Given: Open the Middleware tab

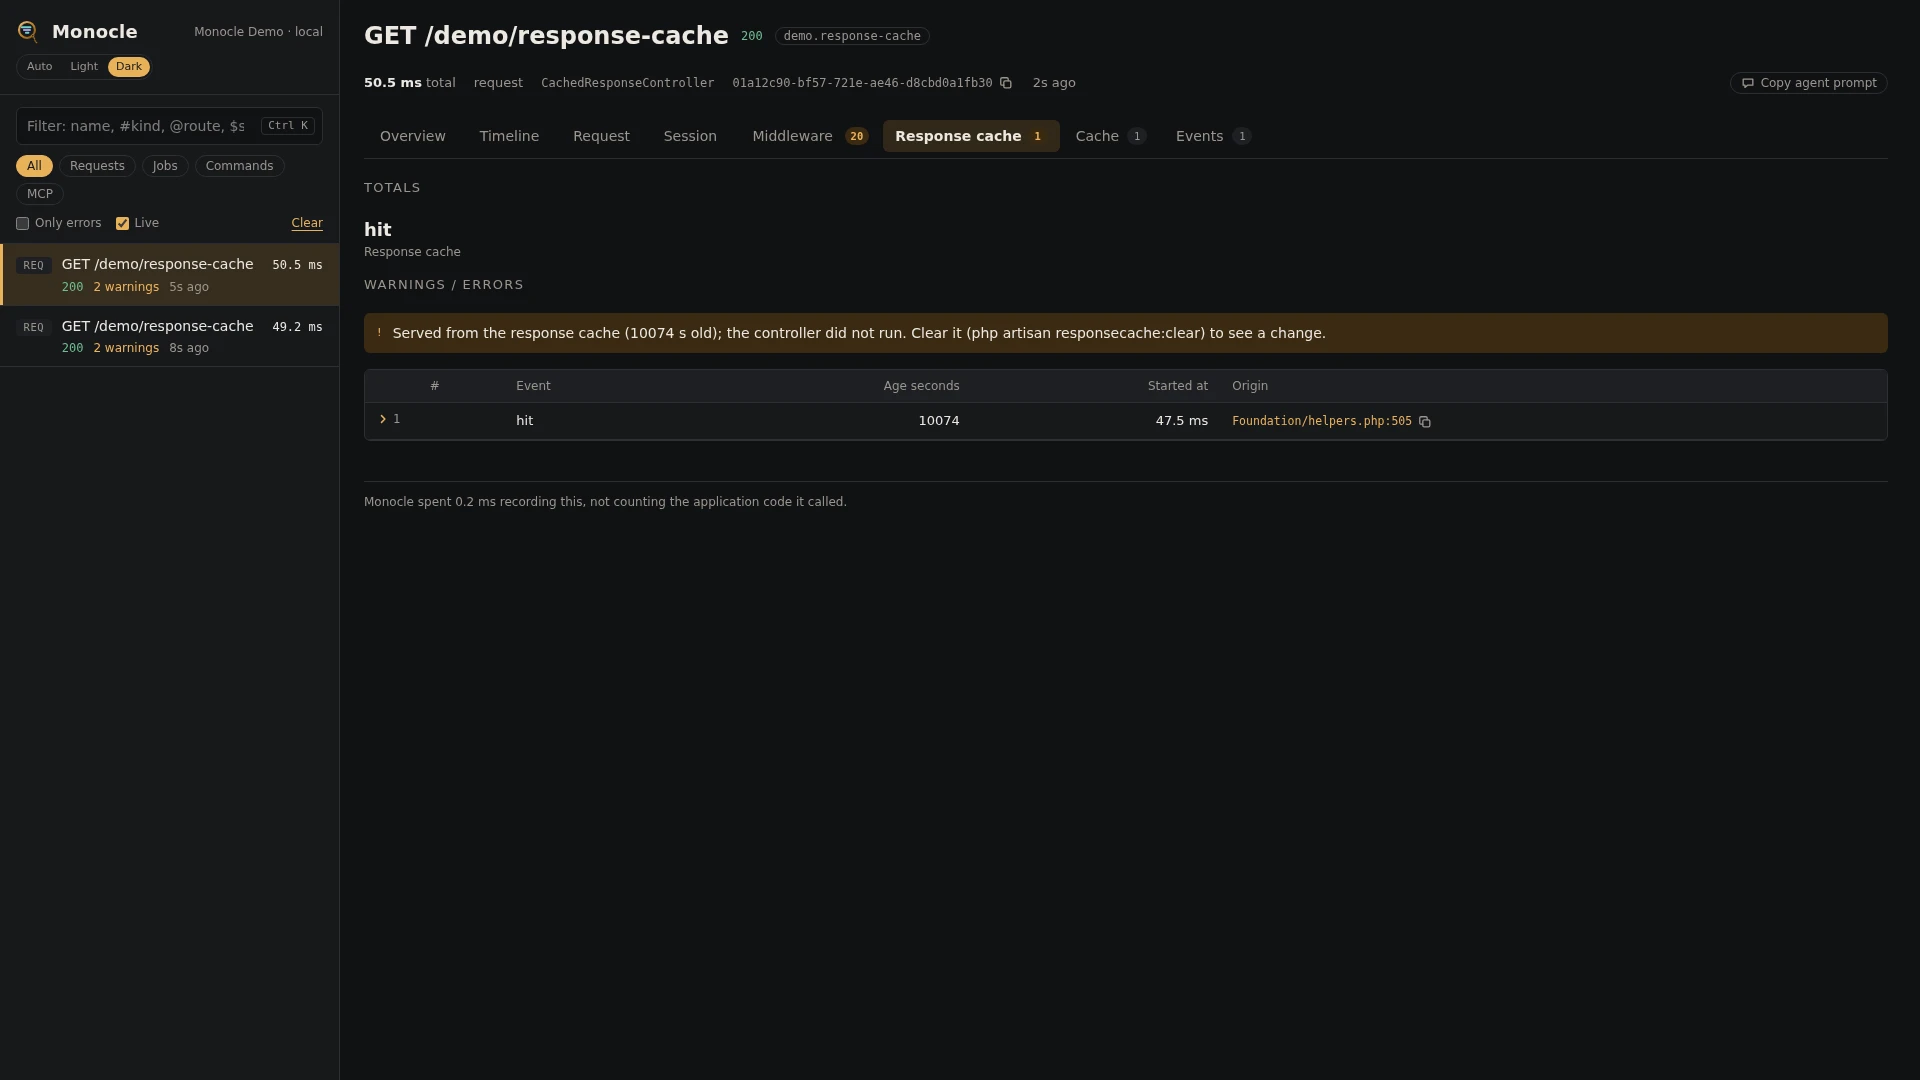Looking at the screenshot, I should 810,136.
